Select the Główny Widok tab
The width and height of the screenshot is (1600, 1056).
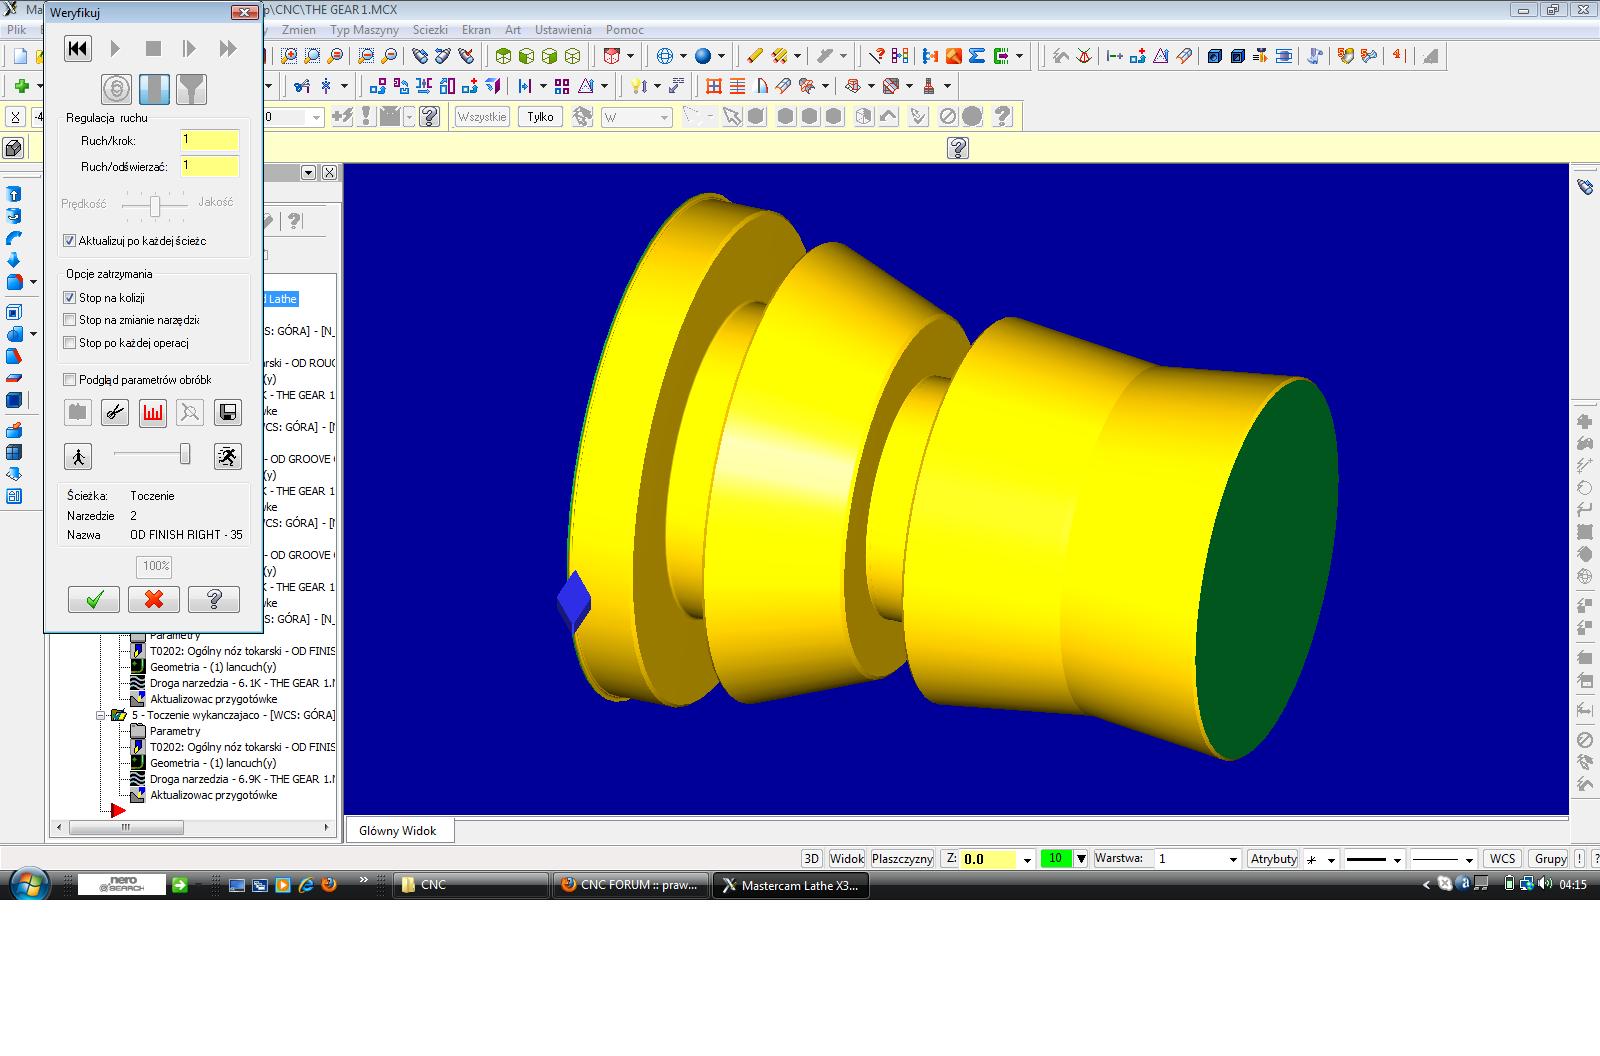(398, 831)
